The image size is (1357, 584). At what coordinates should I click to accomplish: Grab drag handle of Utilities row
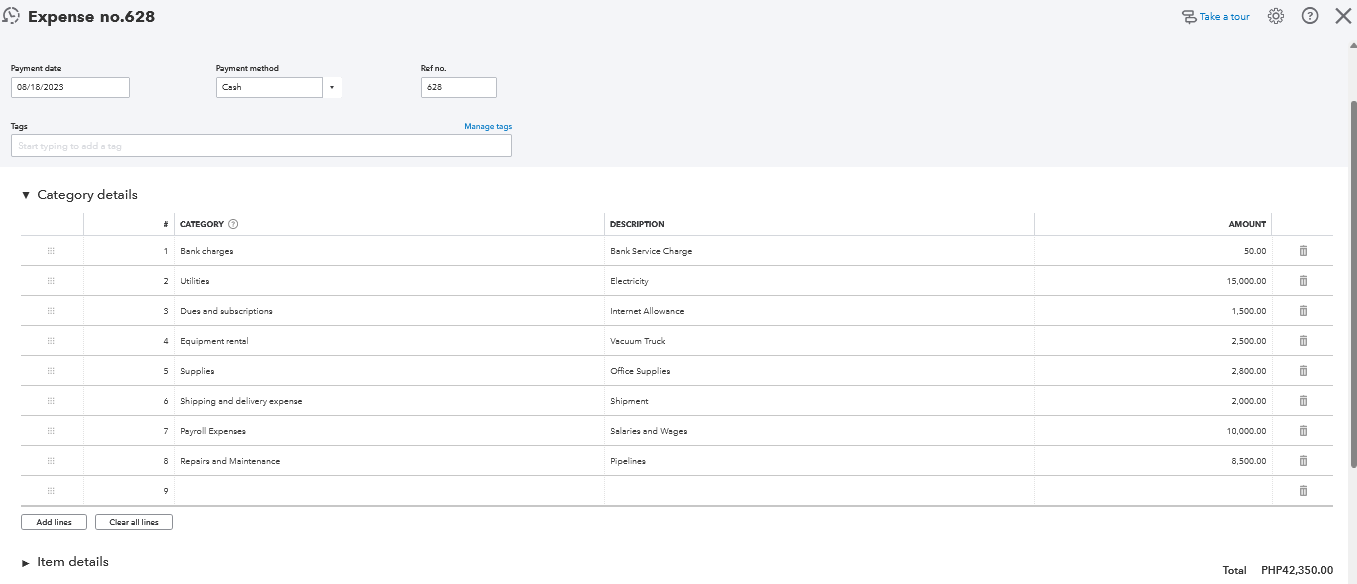point(51,281)
